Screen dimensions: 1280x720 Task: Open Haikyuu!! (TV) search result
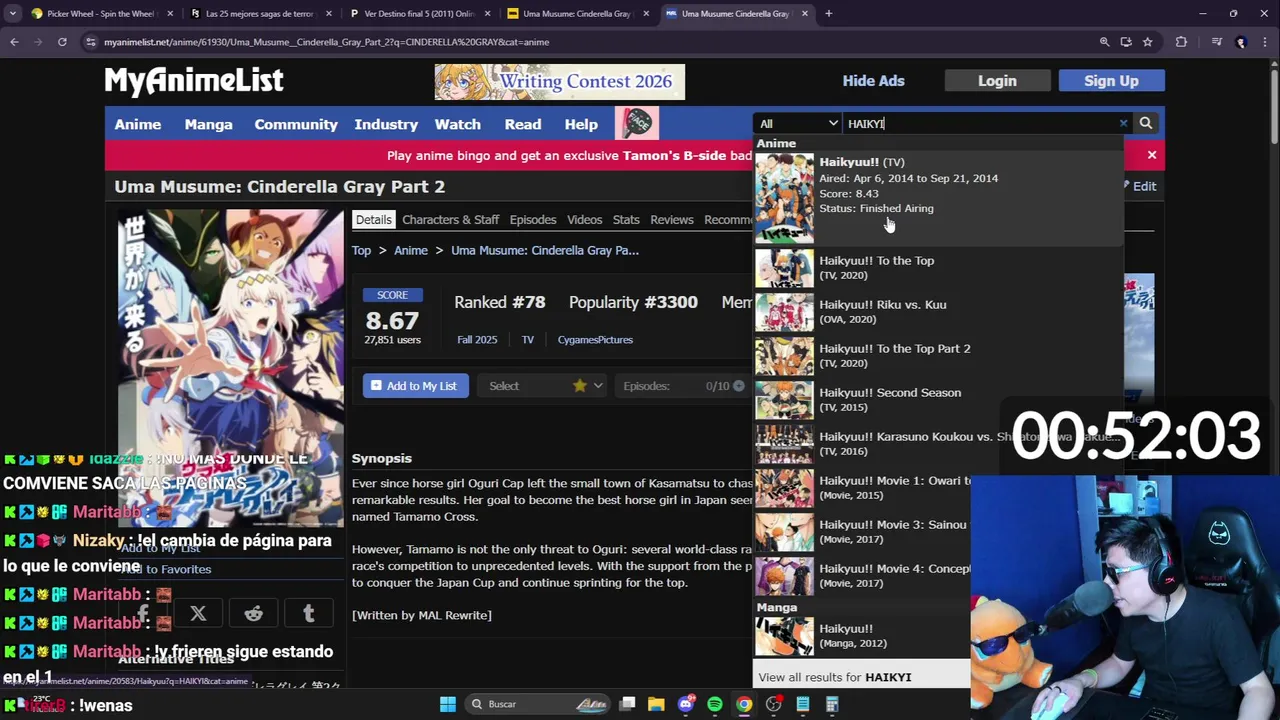(938, 198)
